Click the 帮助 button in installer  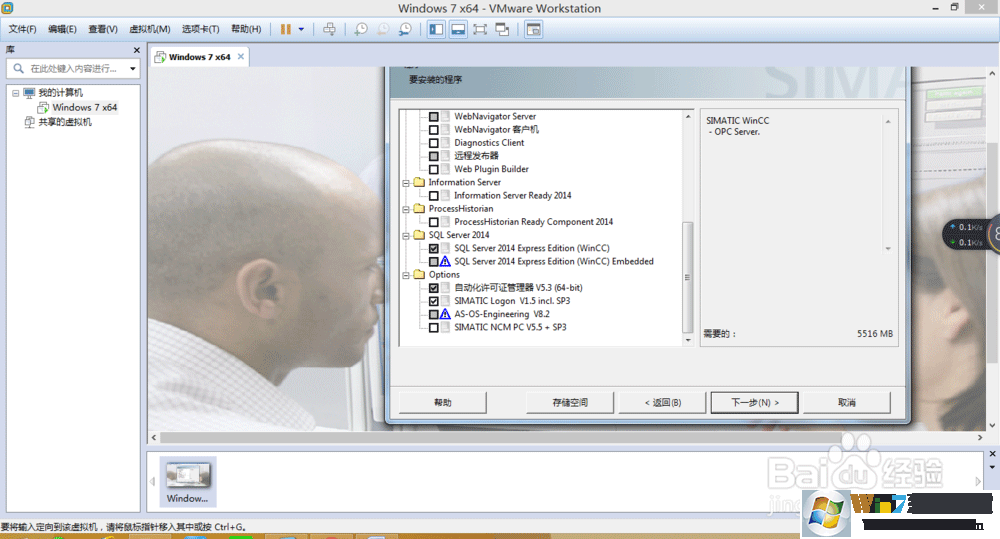point(443,402)
